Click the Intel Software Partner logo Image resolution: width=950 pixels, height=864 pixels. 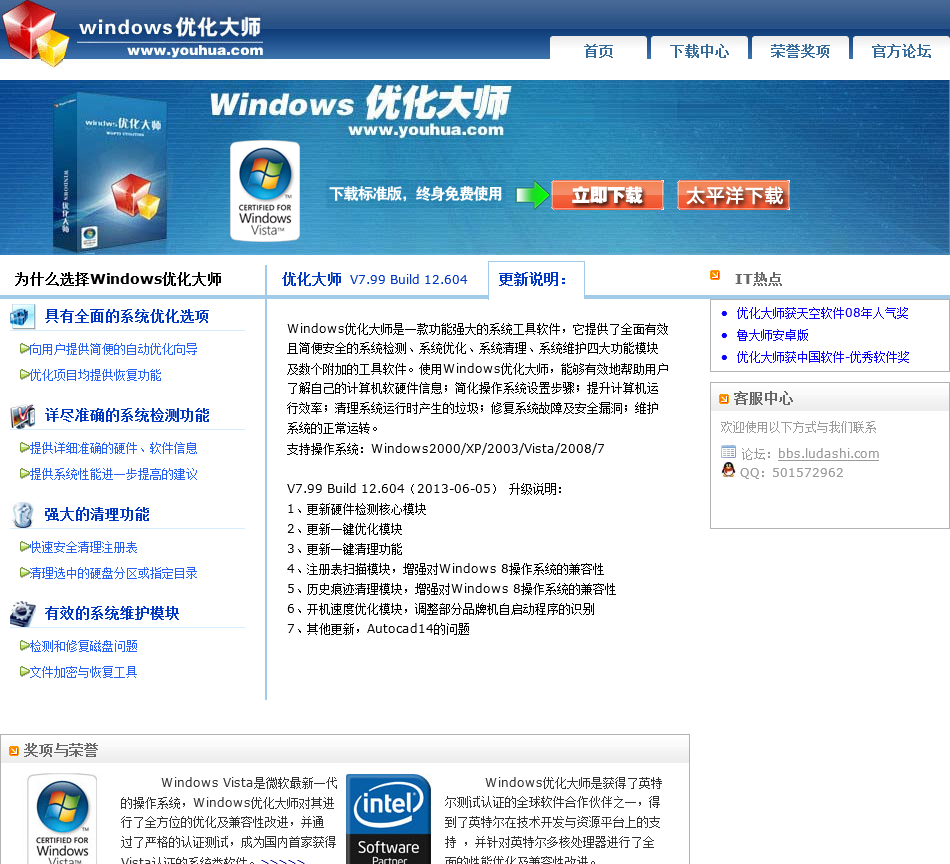(x=388, y=819)
